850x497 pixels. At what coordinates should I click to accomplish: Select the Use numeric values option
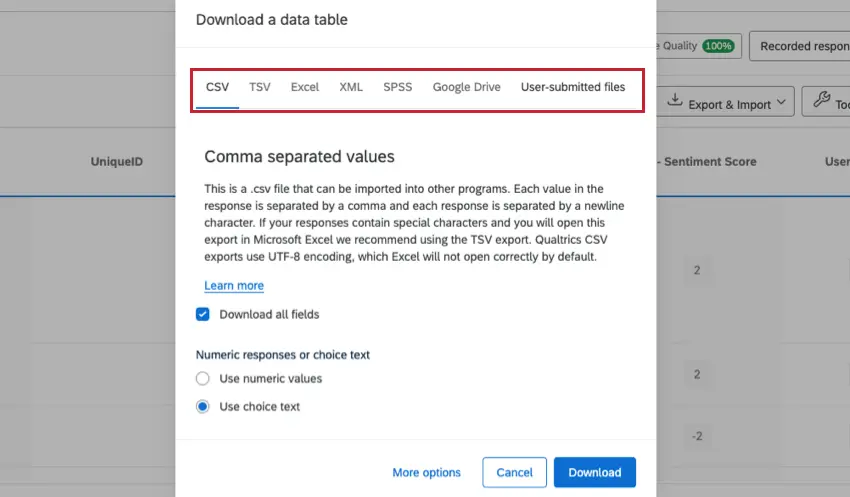point(203,379)
